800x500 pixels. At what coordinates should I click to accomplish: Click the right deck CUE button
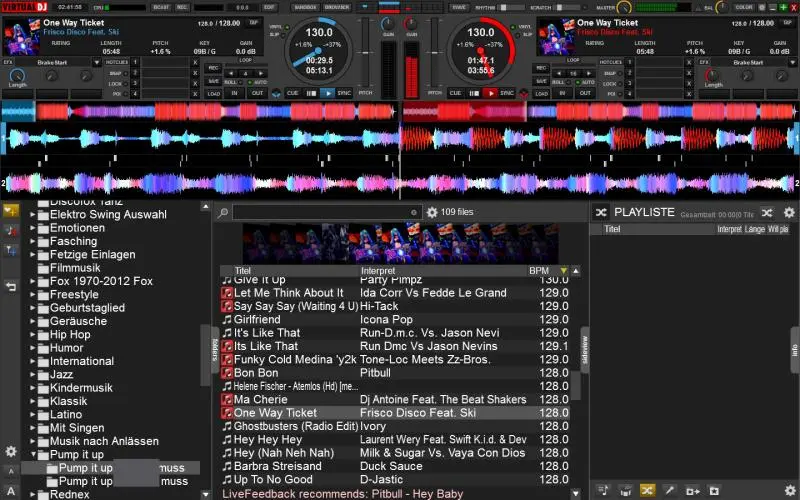point(453,93)
